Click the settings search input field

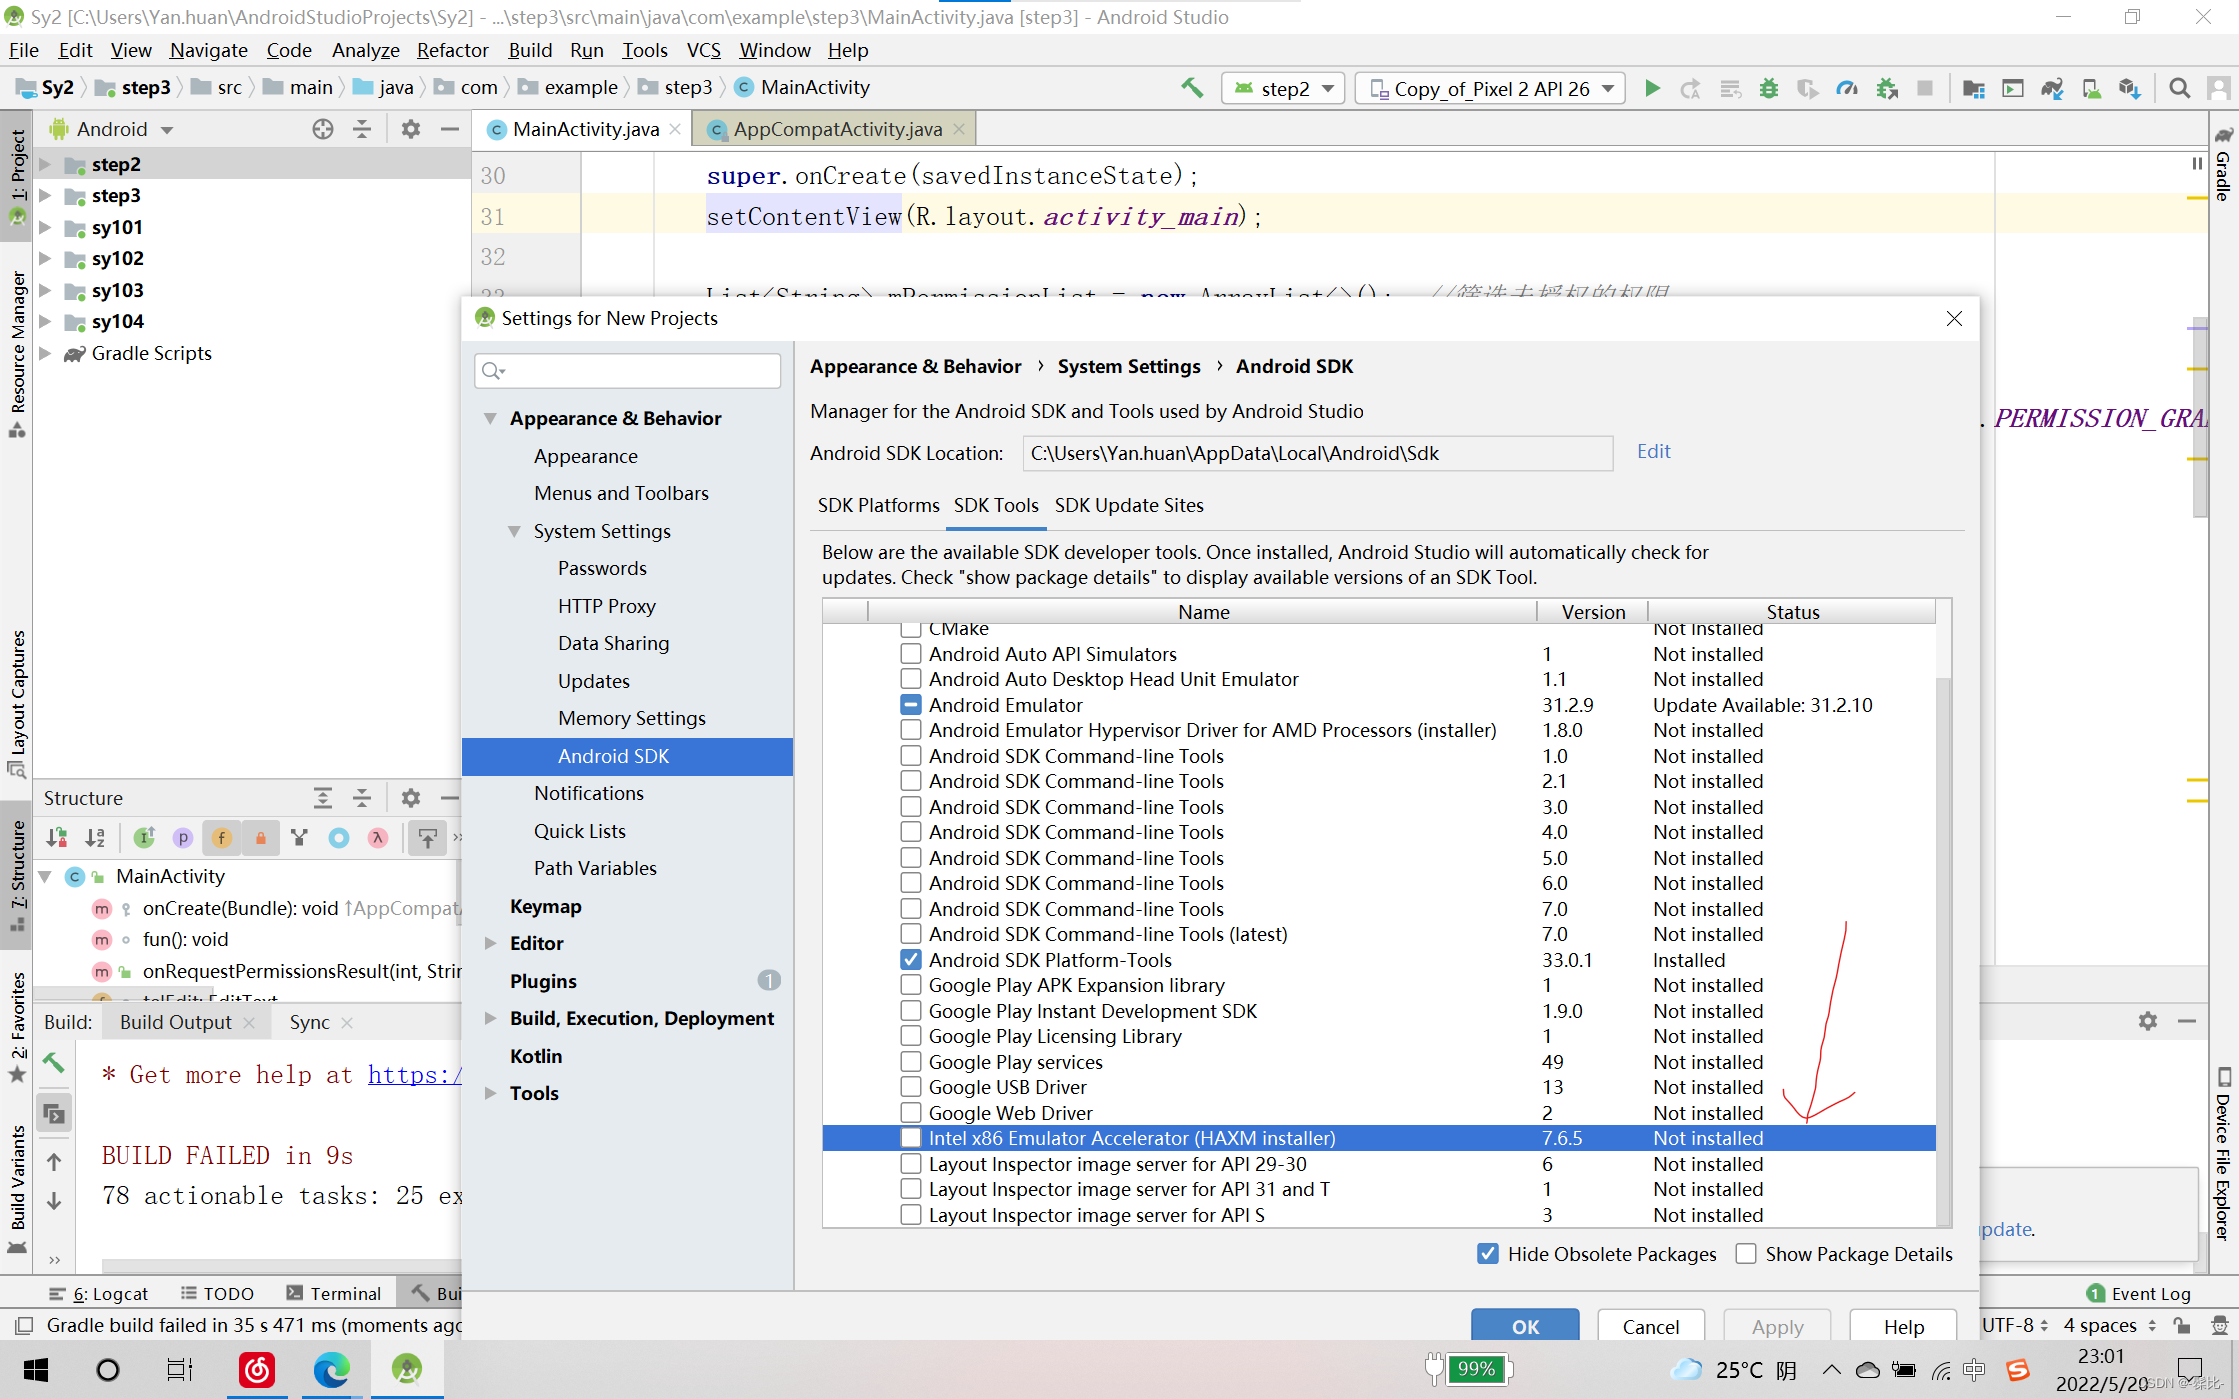(x=627, y=371)
